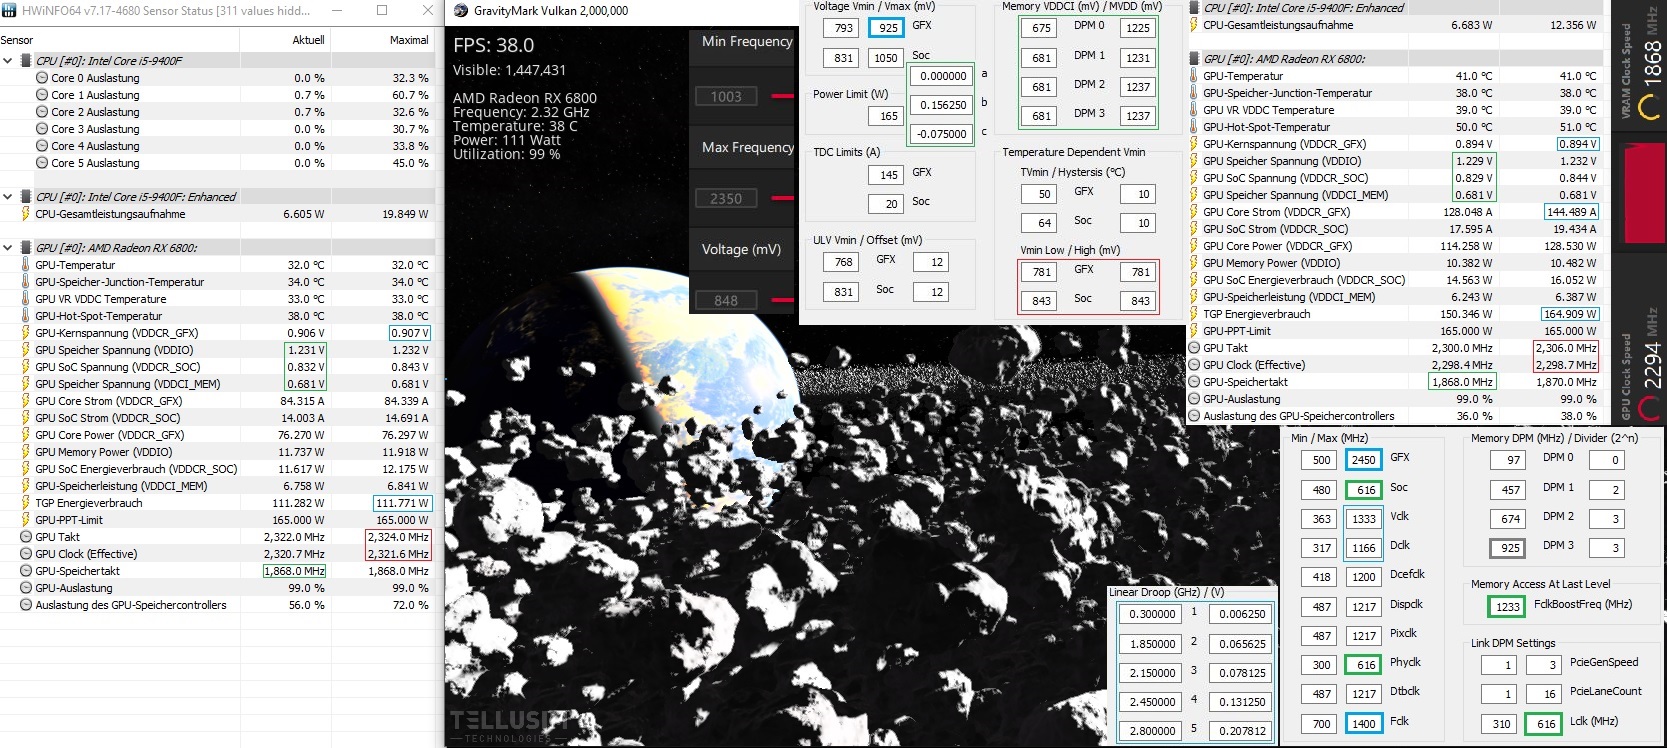Click the PcieLaneCount field showing 16
This screenshot has height=748, width=1667.
(x=1546, y=694)
